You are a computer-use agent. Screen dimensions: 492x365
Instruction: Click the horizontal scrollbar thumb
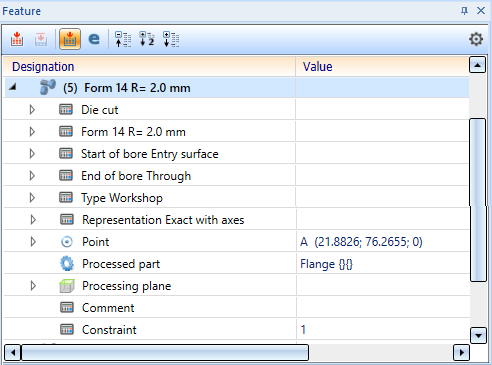(165, 353)
